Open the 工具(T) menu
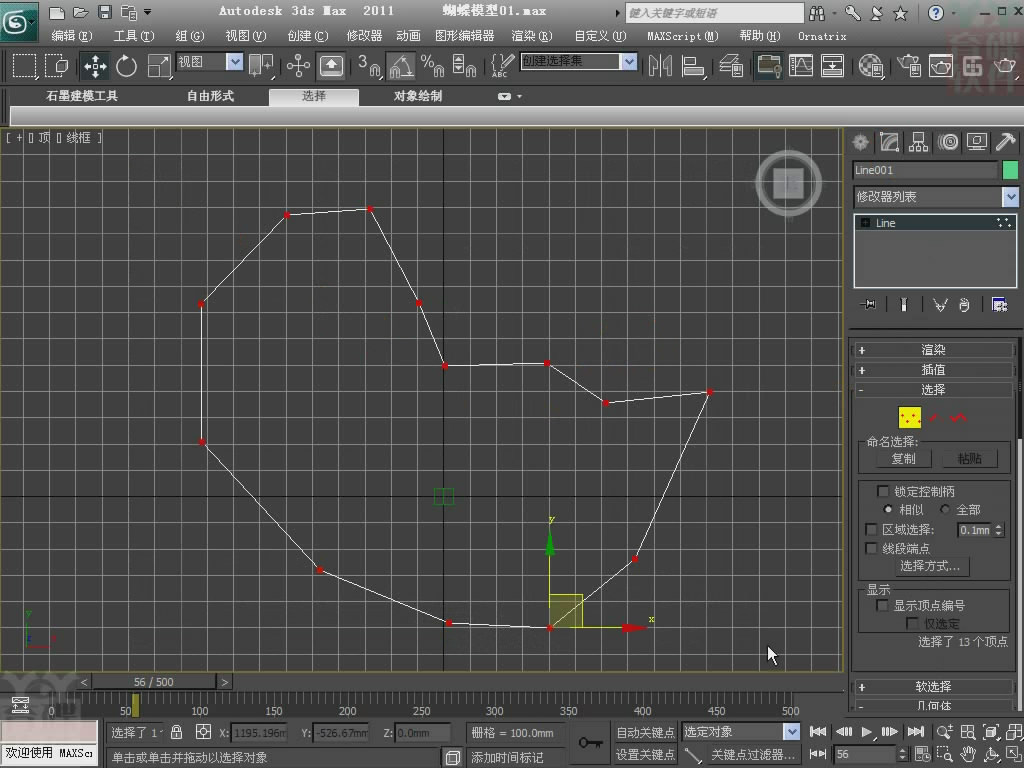 (134, 36)
